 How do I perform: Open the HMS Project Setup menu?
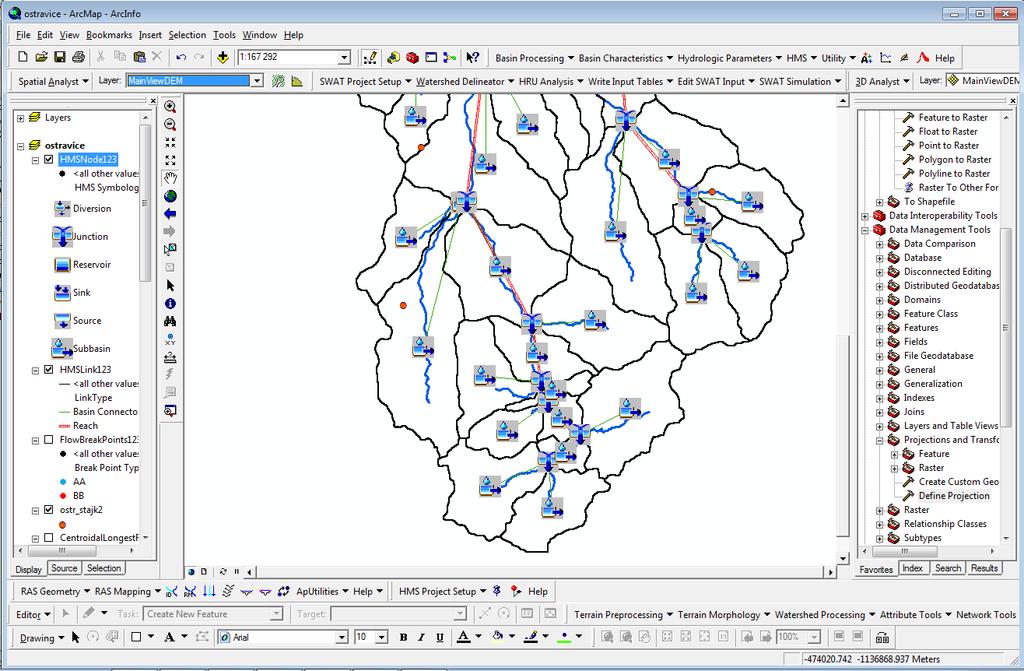(x=442, y=591)
